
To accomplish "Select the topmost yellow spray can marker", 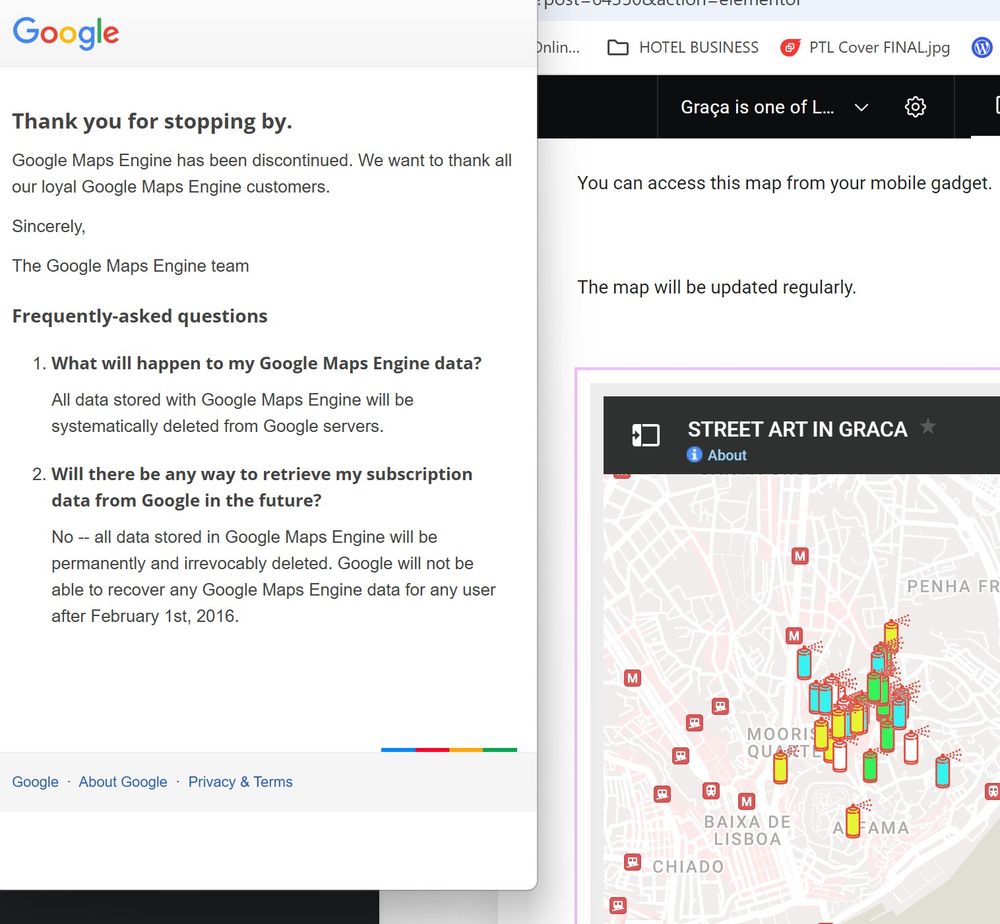I will pos(892,634).
